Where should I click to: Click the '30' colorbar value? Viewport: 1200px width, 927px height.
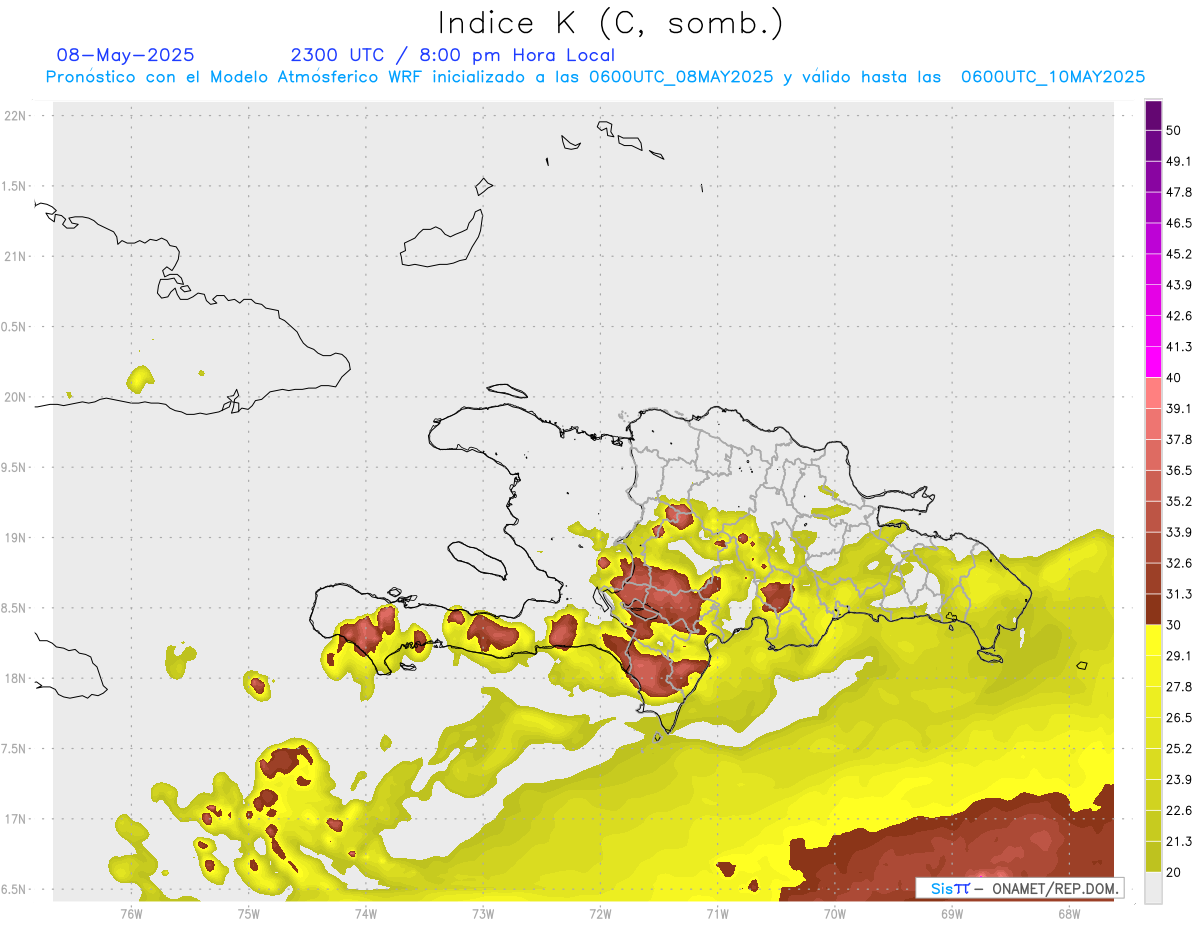pos(1174,625)
